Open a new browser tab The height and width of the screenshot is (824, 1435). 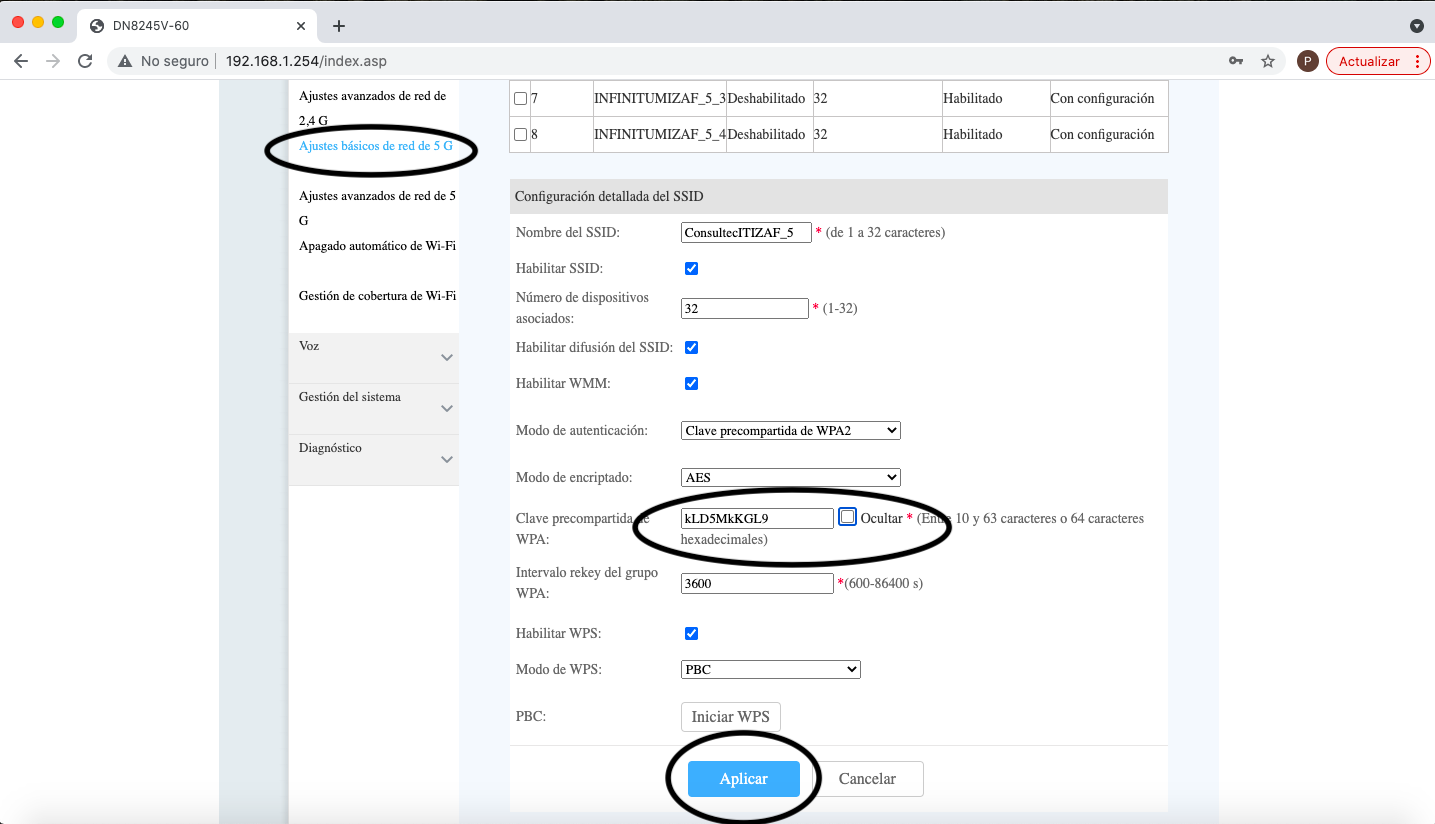[339, 26]
